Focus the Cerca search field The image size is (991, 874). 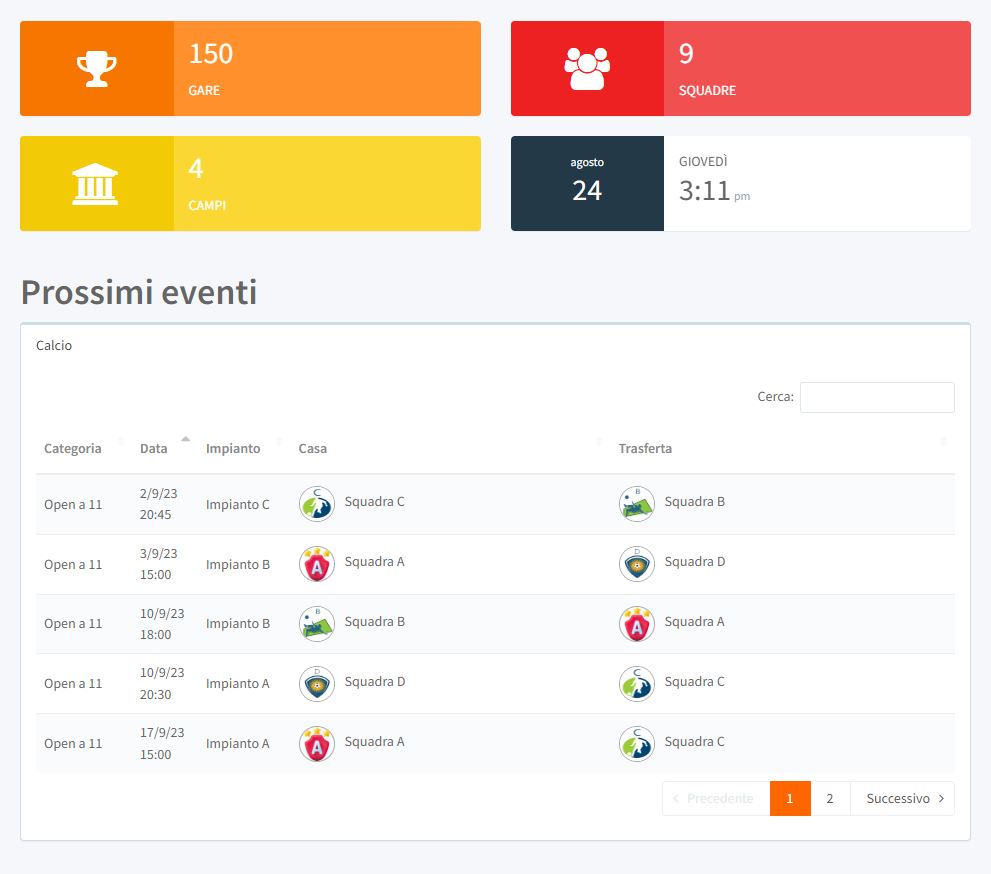(x=877, y=397)
